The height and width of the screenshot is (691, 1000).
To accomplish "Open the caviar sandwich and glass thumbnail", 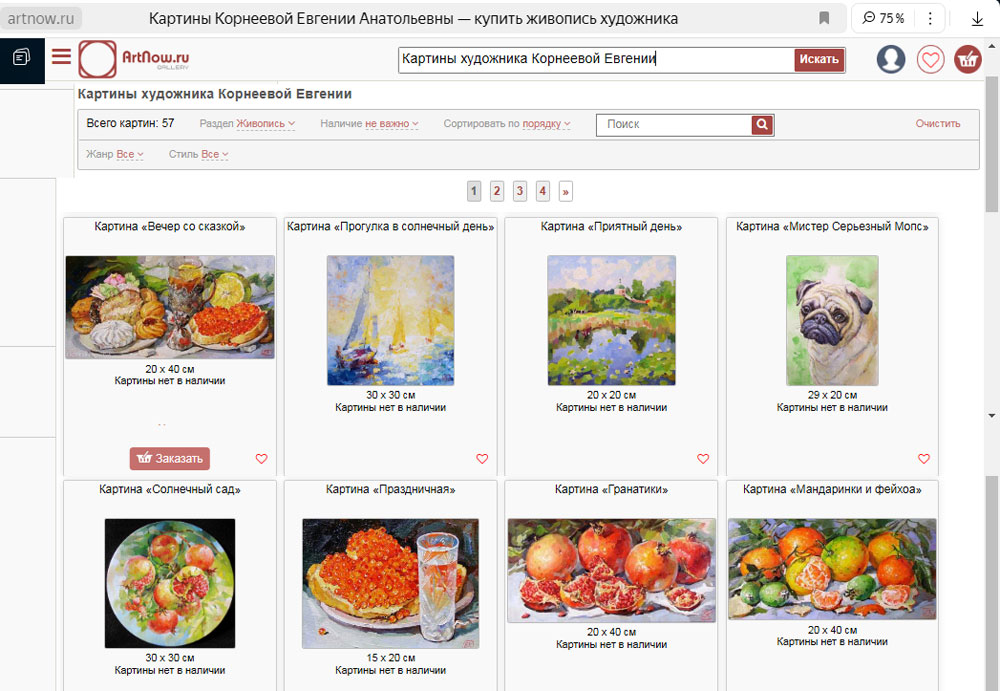I will 390,583.
